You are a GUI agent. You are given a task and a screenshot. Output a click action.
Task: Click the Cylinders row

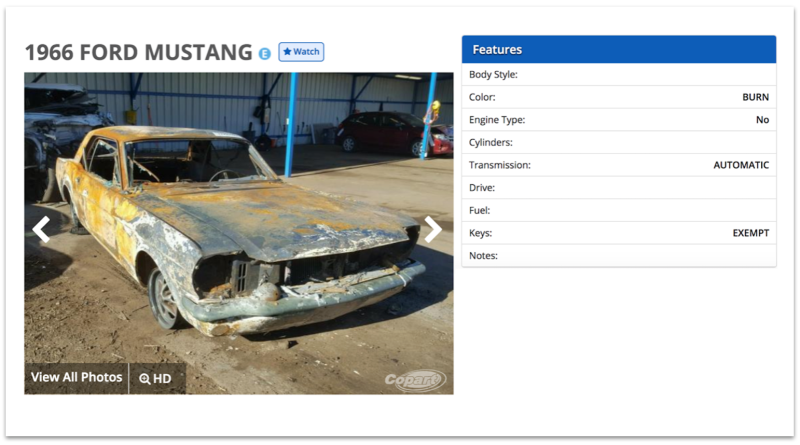click(619, 142)
